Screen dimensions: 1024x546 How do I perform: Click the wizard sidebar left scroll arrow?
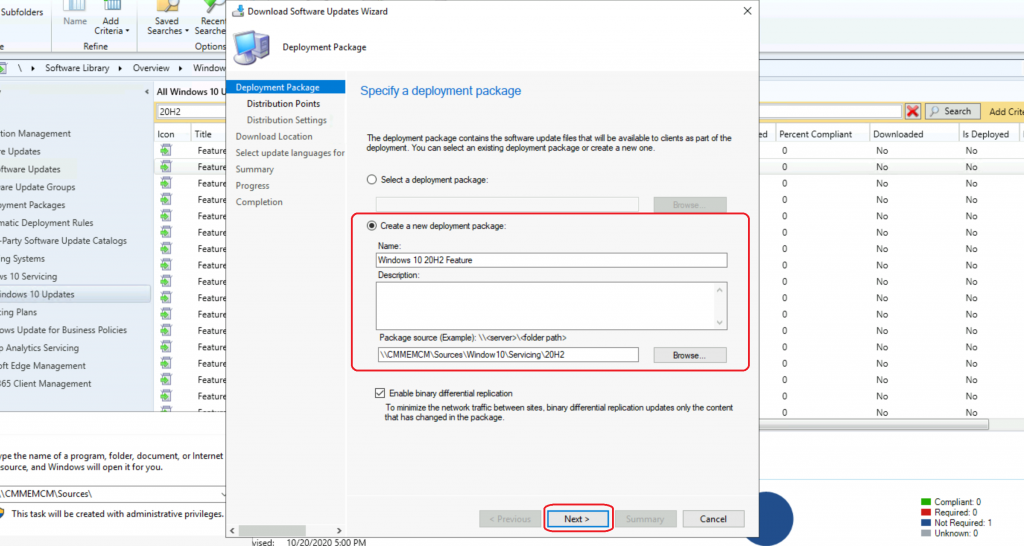coord(232,530)
